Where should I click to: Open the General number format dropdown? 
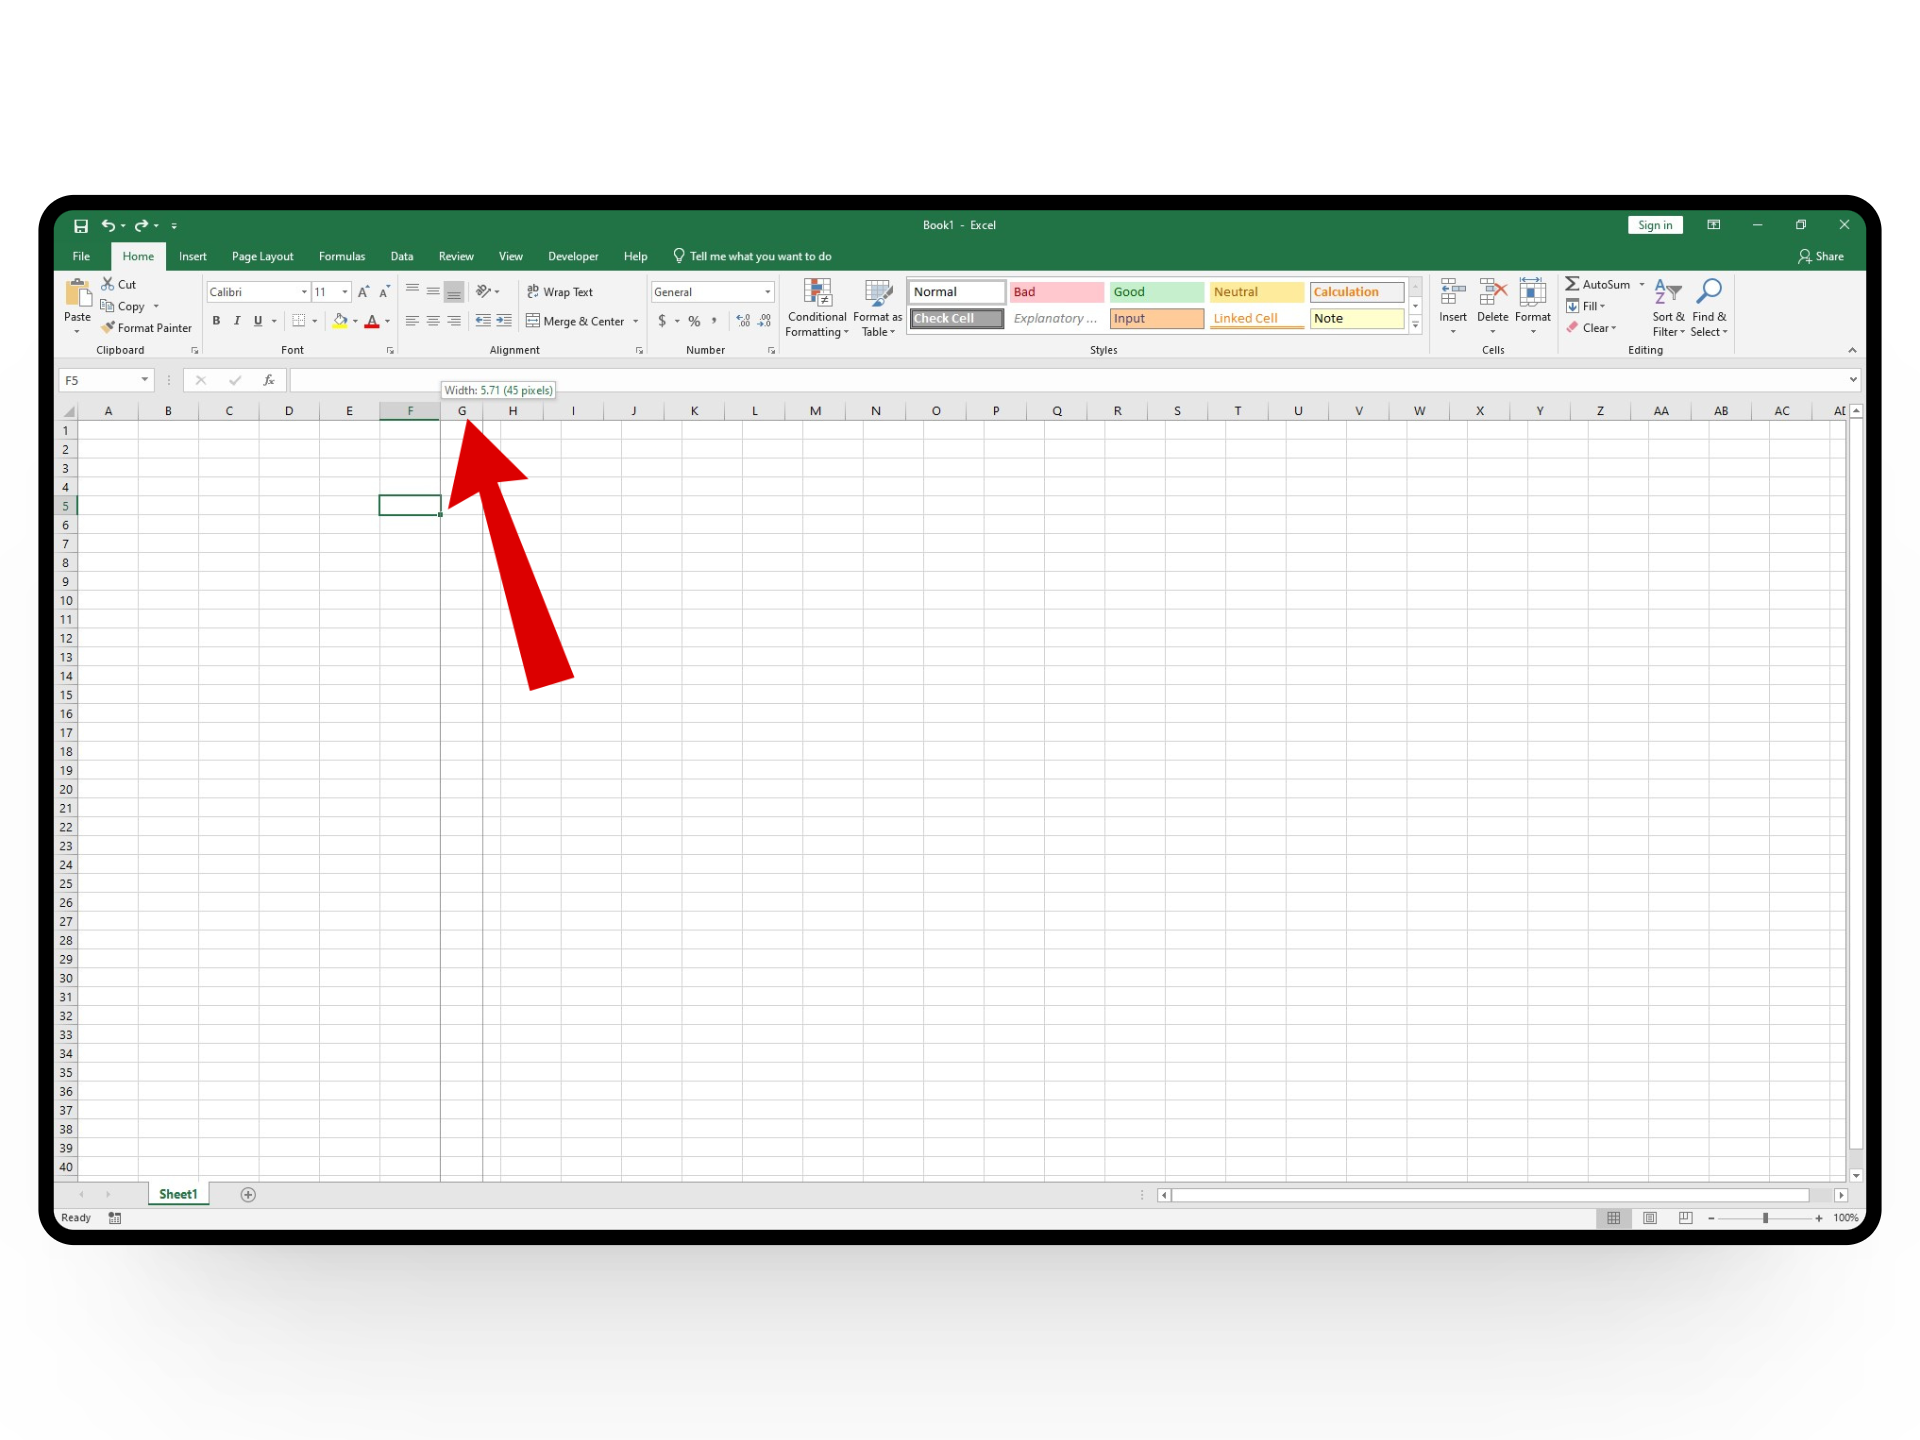point(768,292)
